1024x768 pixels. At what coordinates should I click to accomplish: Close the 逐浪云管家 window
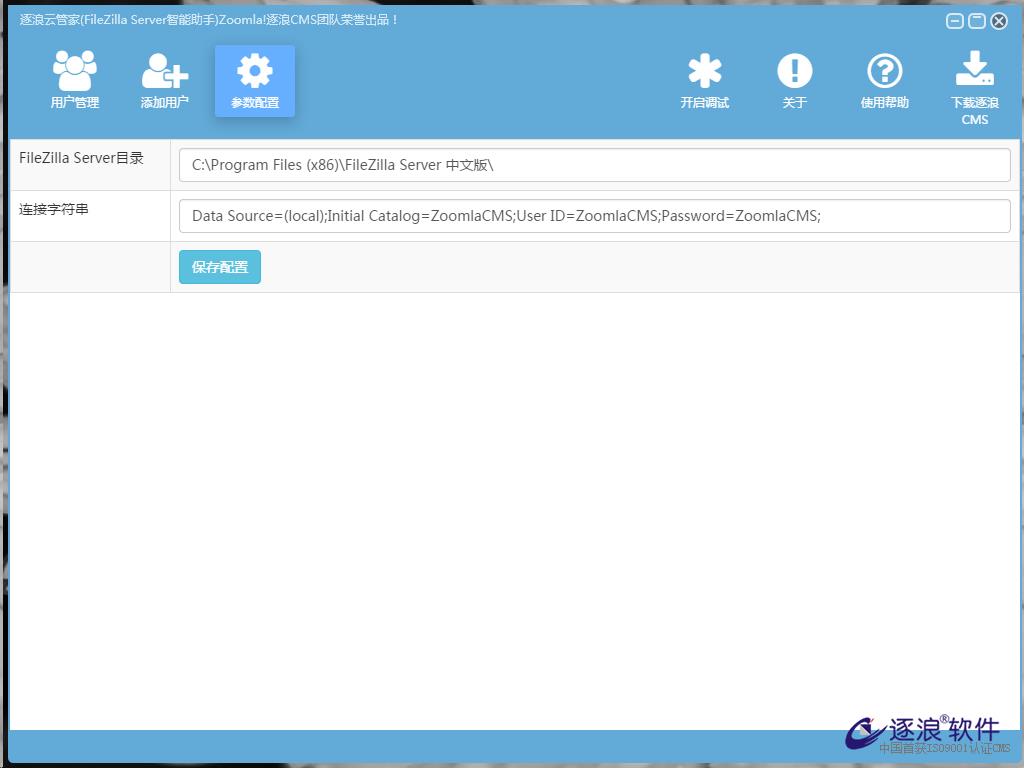click(999, 21)
